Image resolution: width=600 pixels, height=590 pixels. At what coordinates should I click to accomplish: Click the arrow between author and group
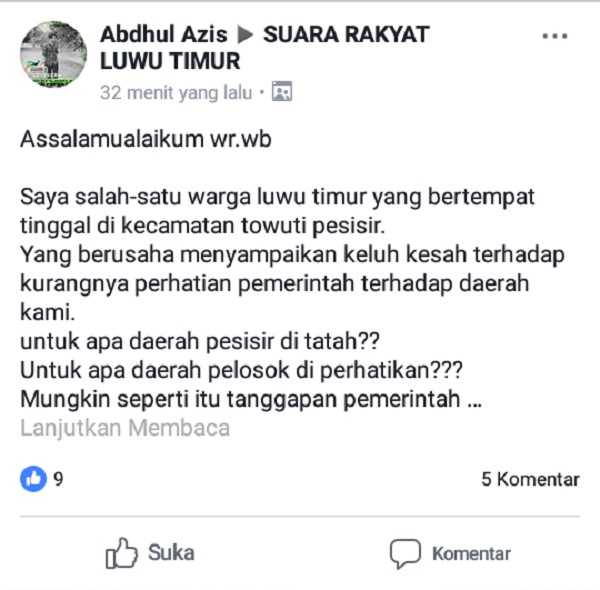click(245, 34)
